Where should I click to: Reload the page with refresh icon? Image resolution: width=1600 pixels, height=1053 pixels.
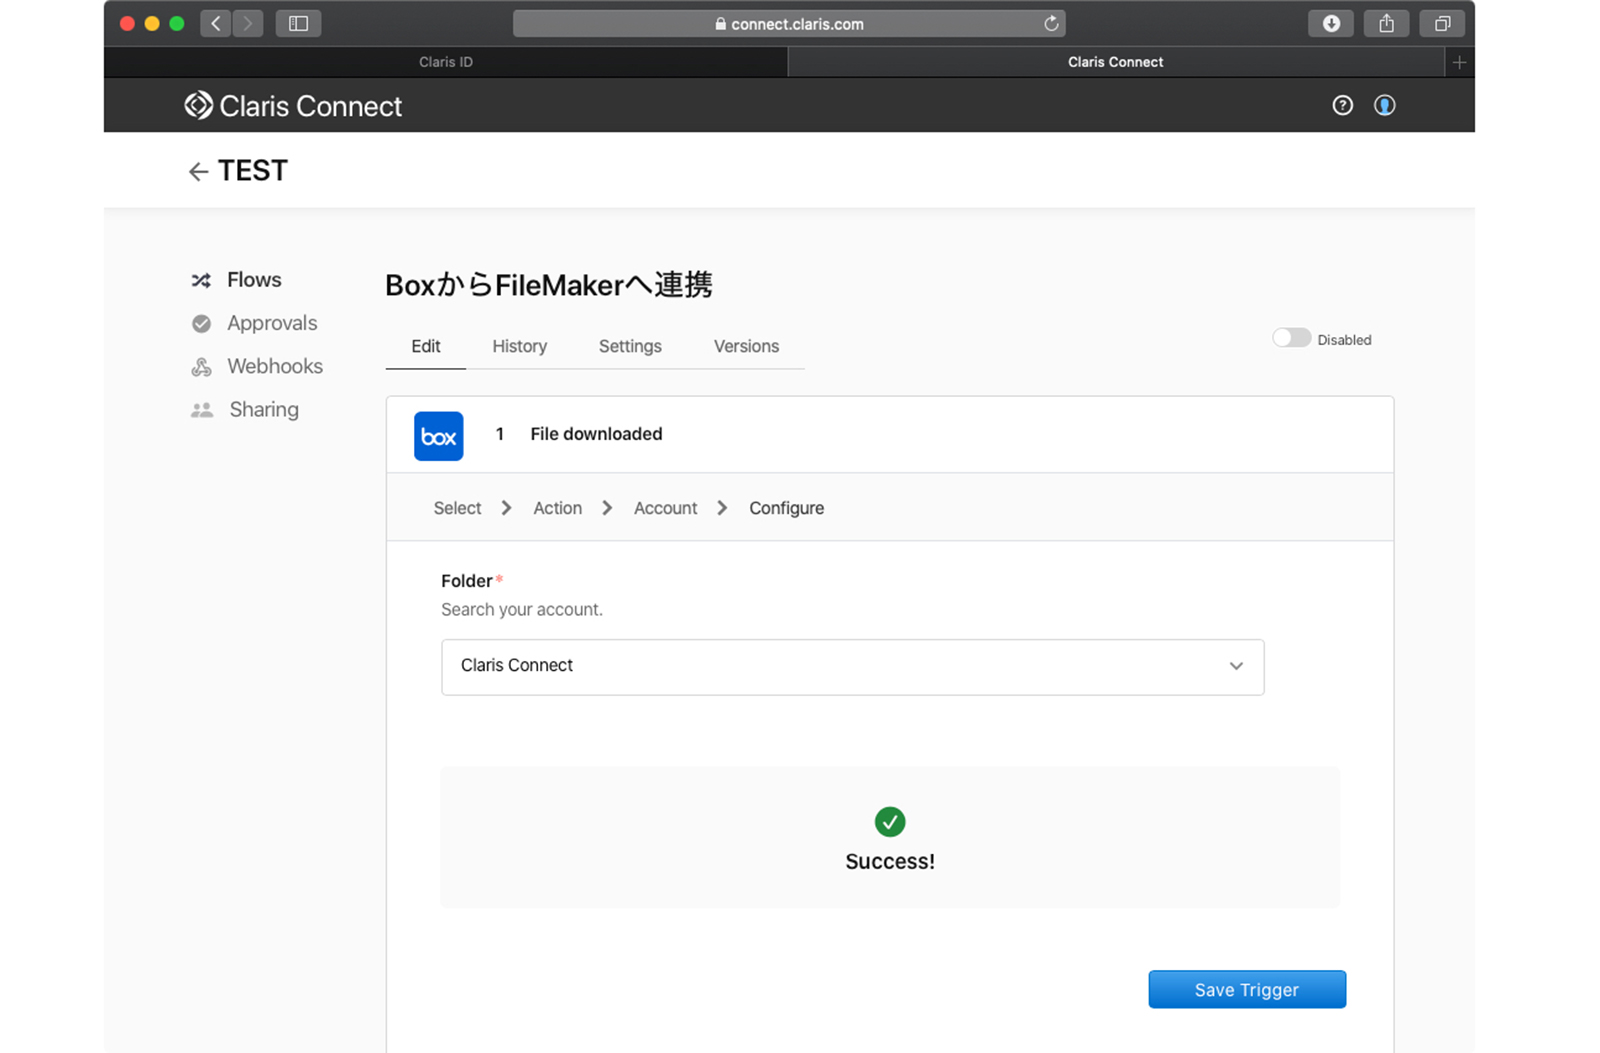click(1051, 23)
